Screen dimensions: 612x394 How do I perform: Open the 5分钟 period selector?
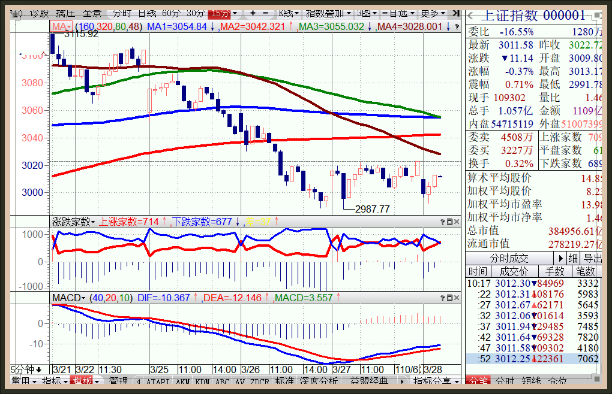26,369
